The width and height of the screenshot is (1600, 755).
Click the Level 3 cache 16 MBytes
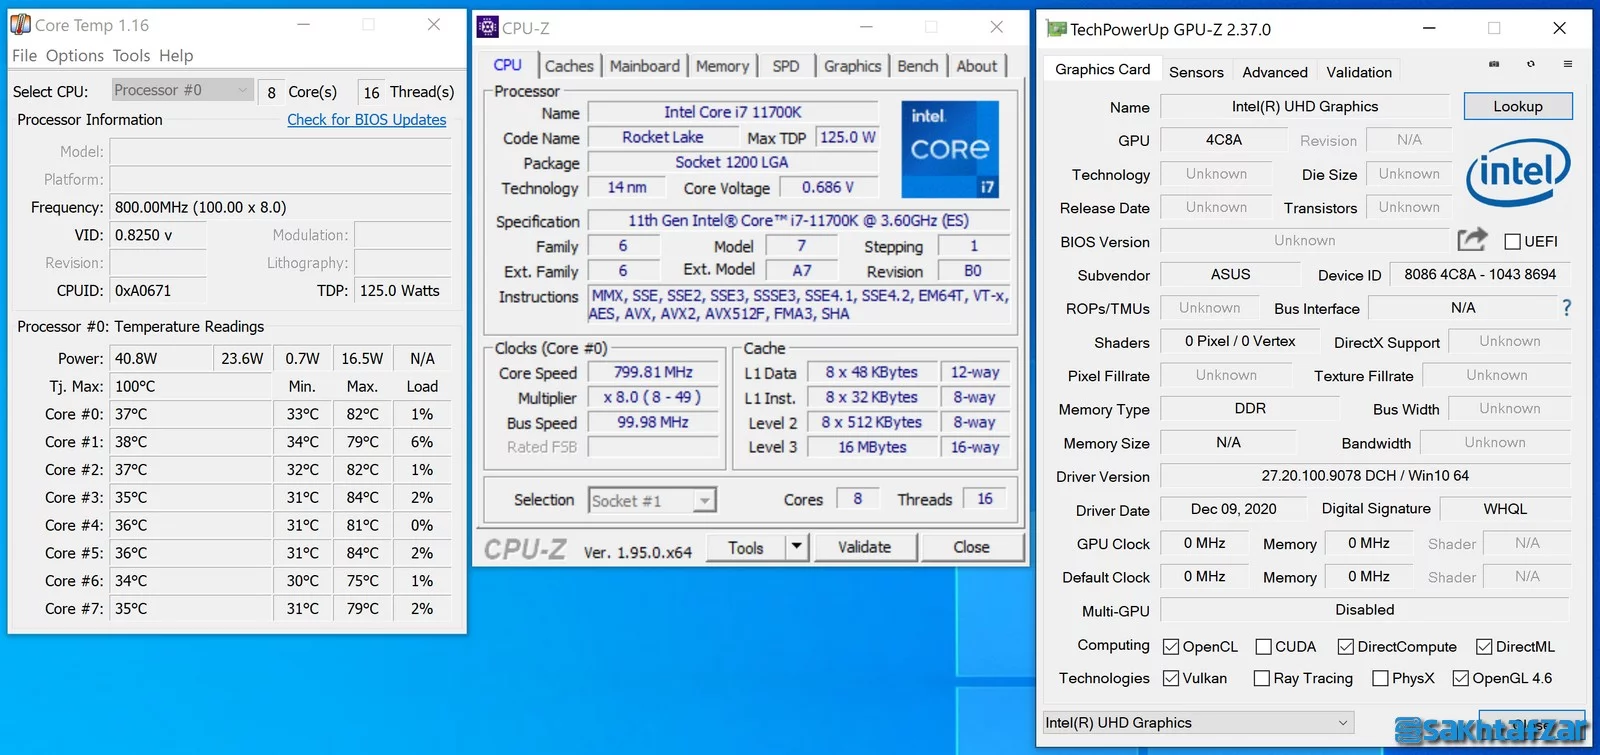[872, 447]
